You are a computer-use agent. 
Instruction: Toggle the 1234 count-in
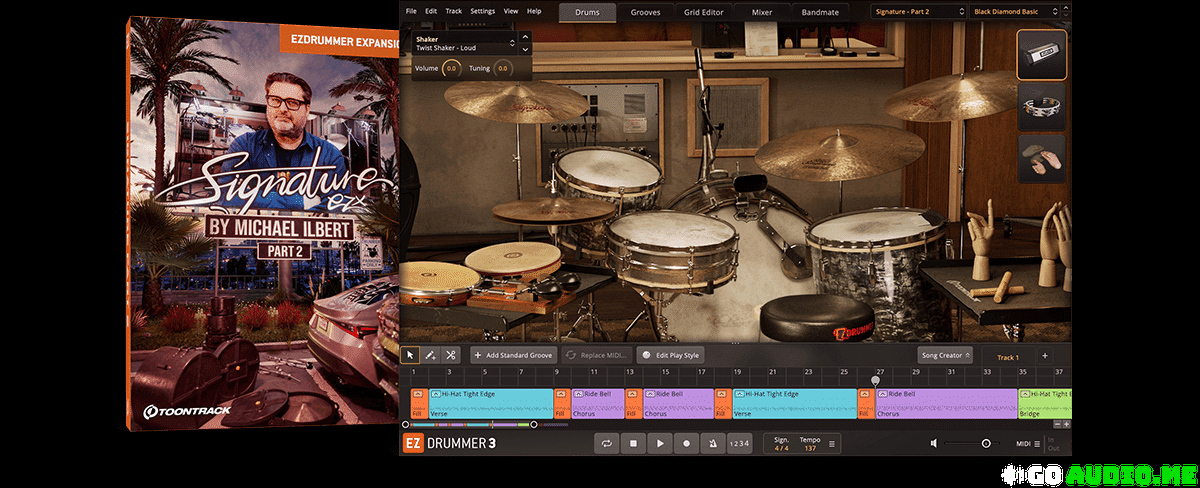click(x=738, y=443)
